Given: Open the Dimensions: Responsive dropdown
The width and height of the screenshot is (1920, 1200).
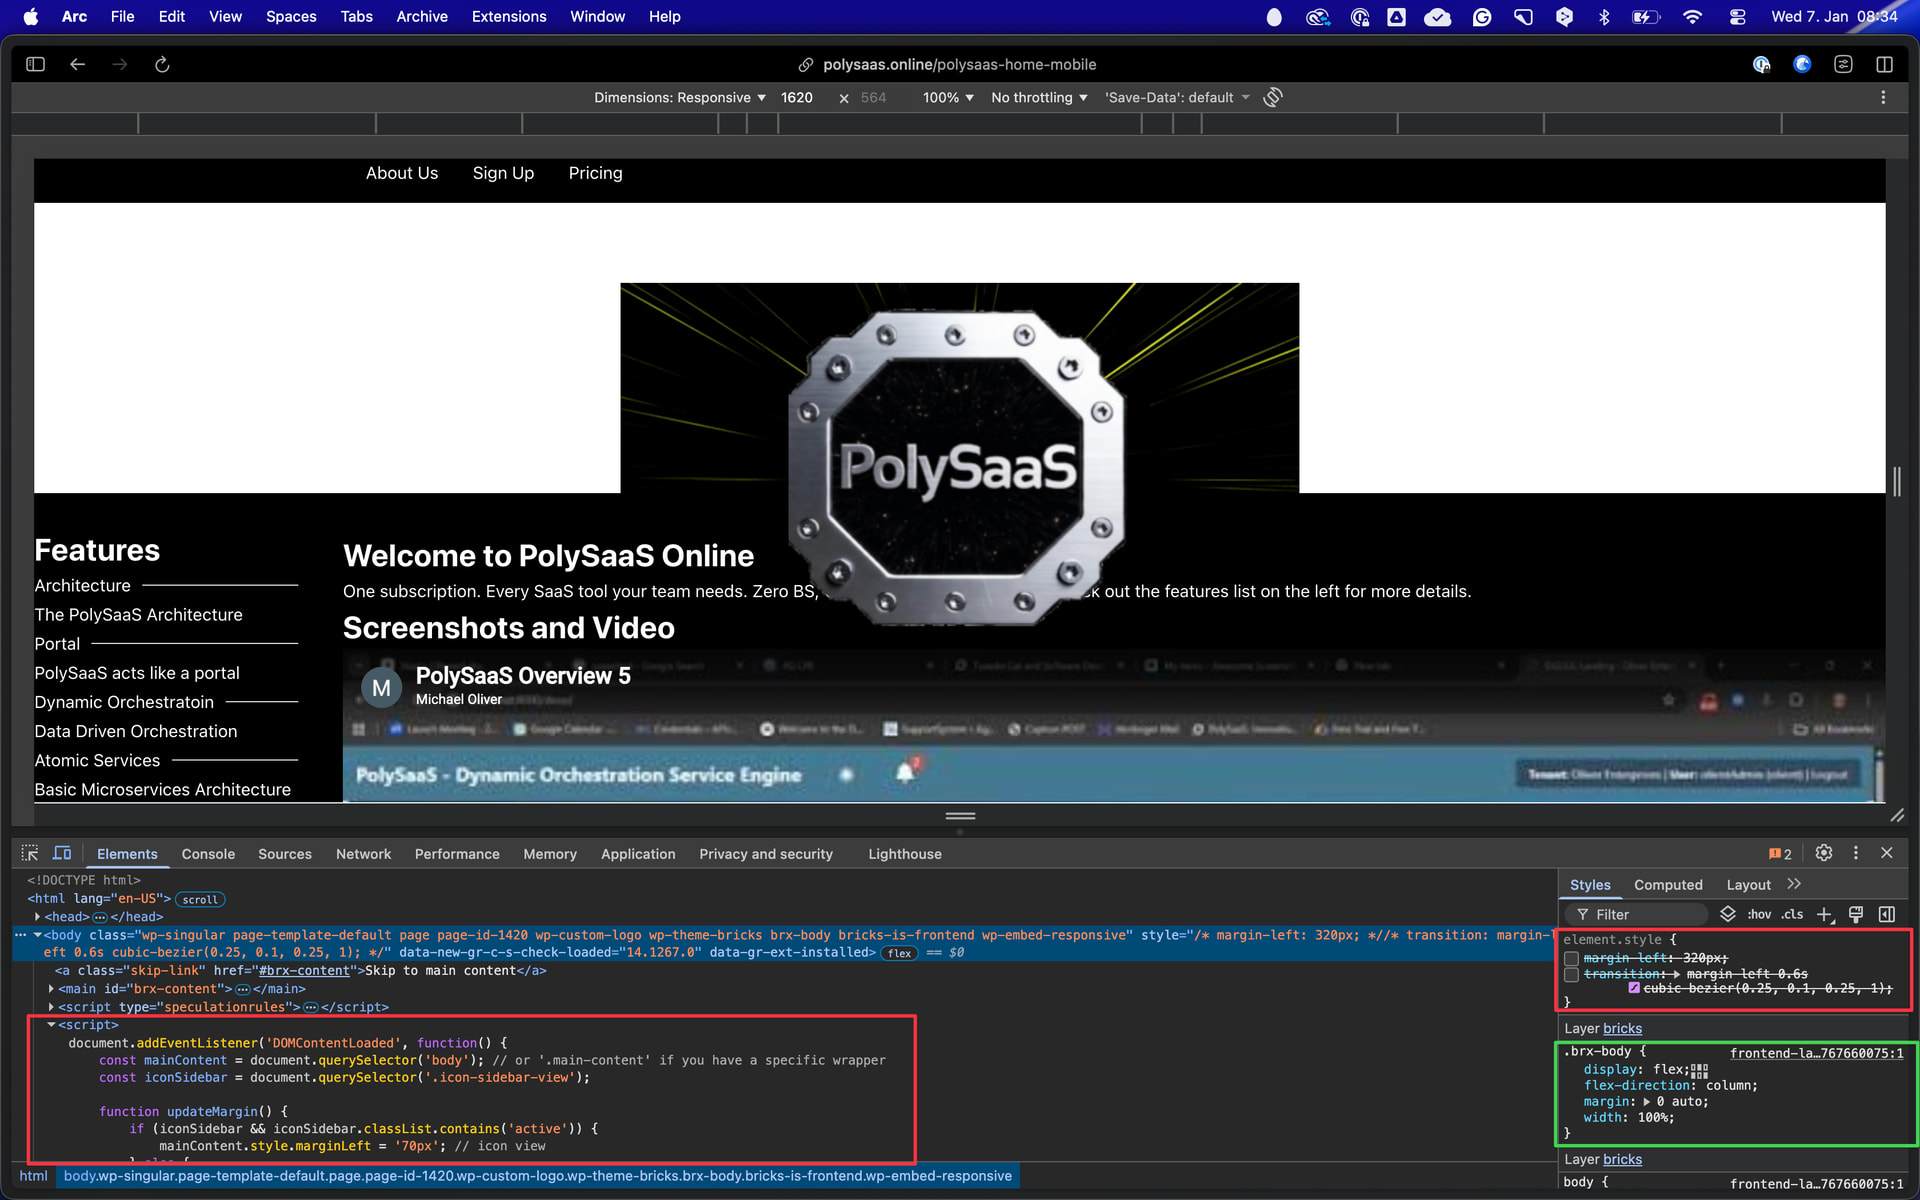Looking at the screenshot, I should pyautogui.click(x=679, y=97).
